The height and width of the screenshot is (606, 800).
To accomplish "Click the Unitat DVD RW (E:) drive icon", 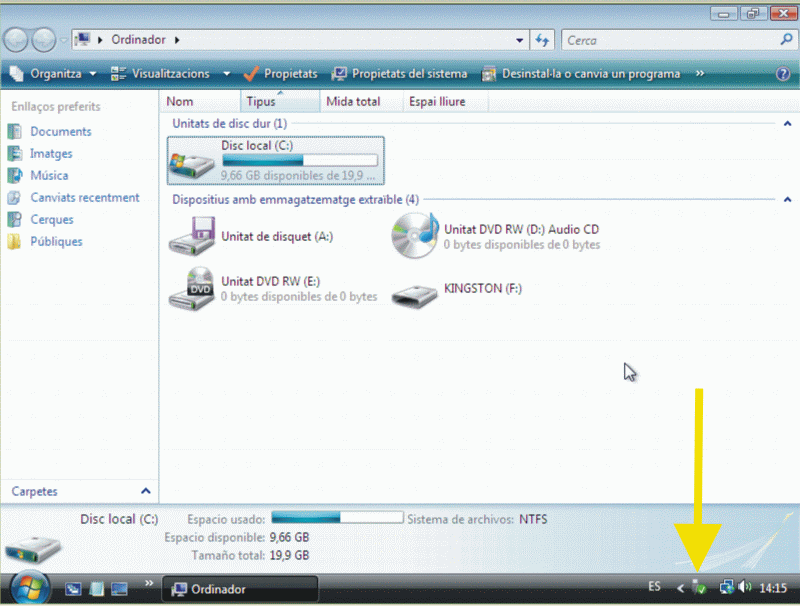I will [x=190, y=288].
